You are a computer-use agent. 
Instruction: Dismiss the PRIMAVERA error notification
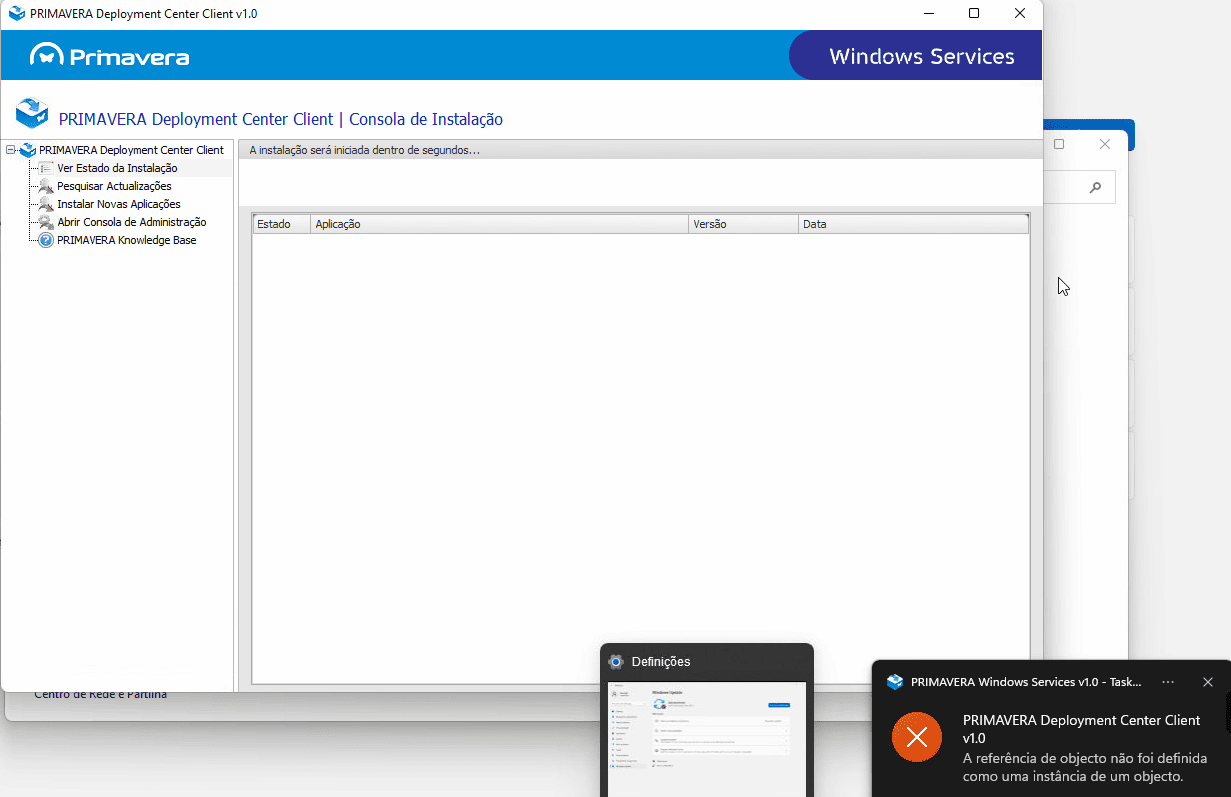click(1207, 682)
